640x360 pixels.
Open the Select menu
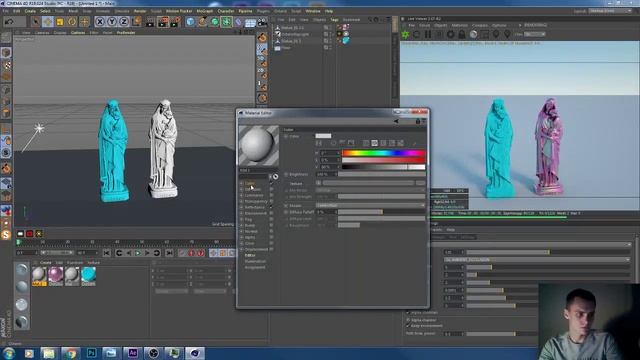point(45,11)
